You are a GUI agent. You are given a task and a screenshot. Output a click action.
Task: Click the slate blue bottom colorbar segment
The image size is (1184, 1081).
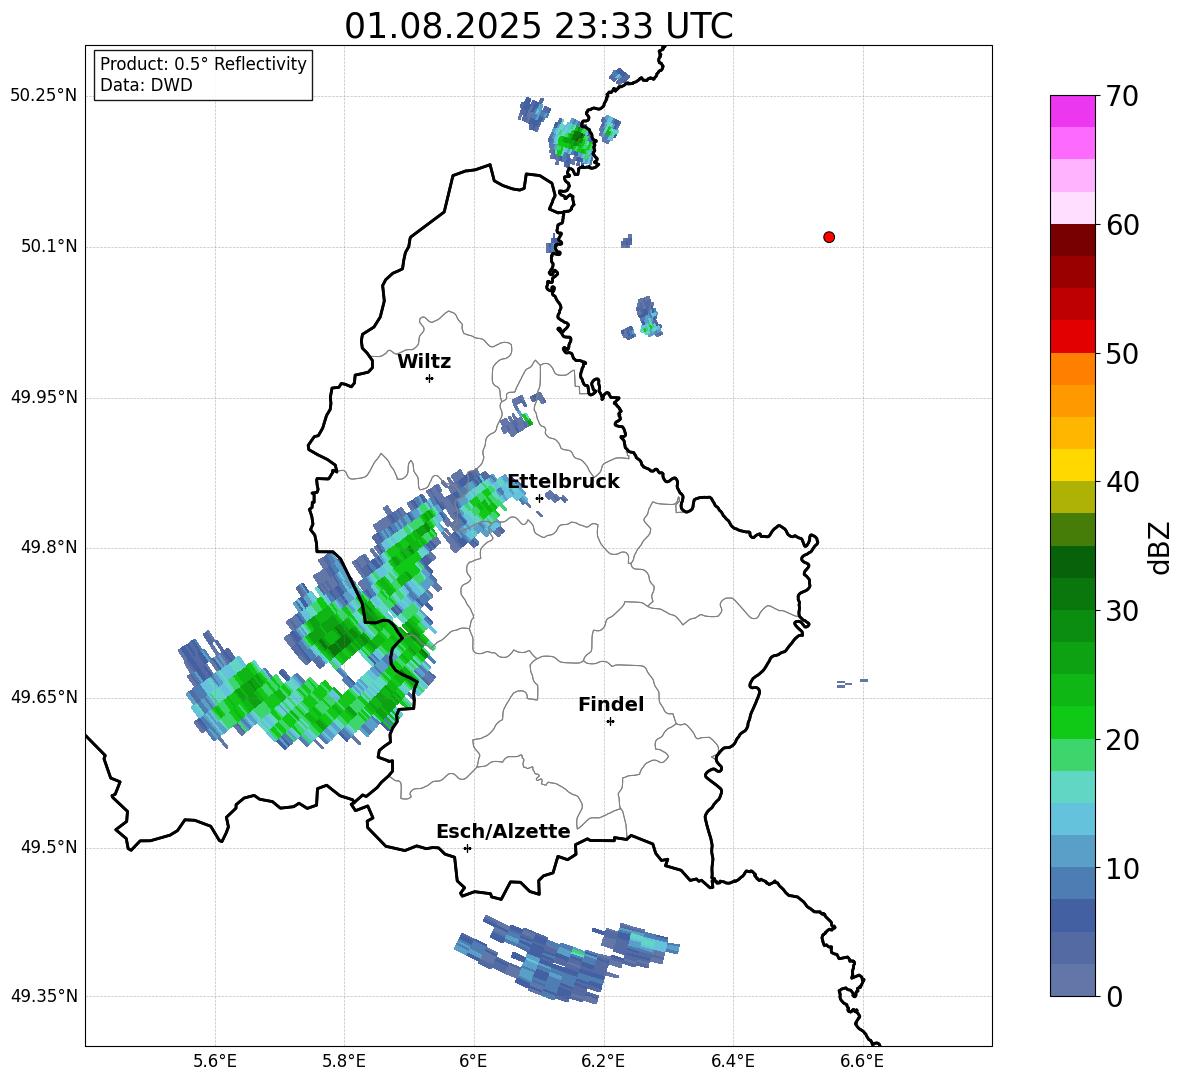1072,980
